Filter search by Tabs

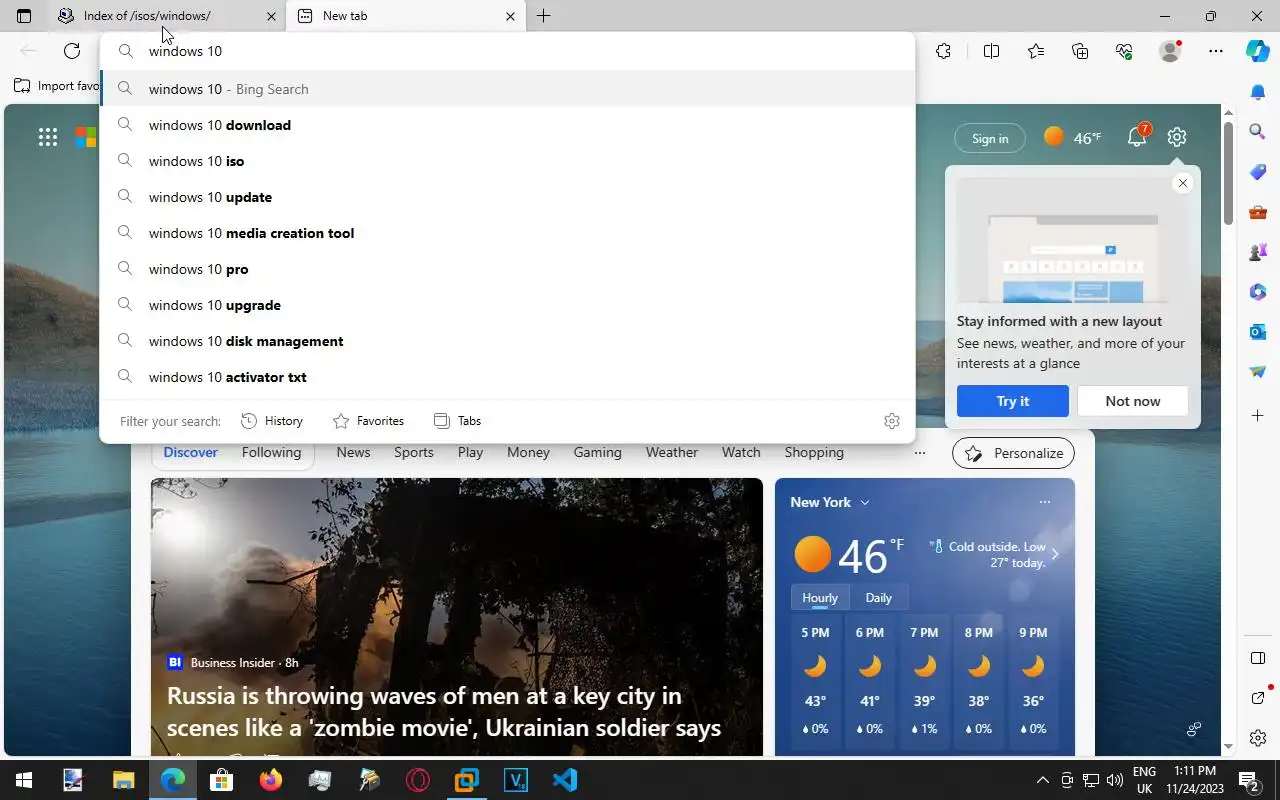pyautogui.click(x=457, y=421)
